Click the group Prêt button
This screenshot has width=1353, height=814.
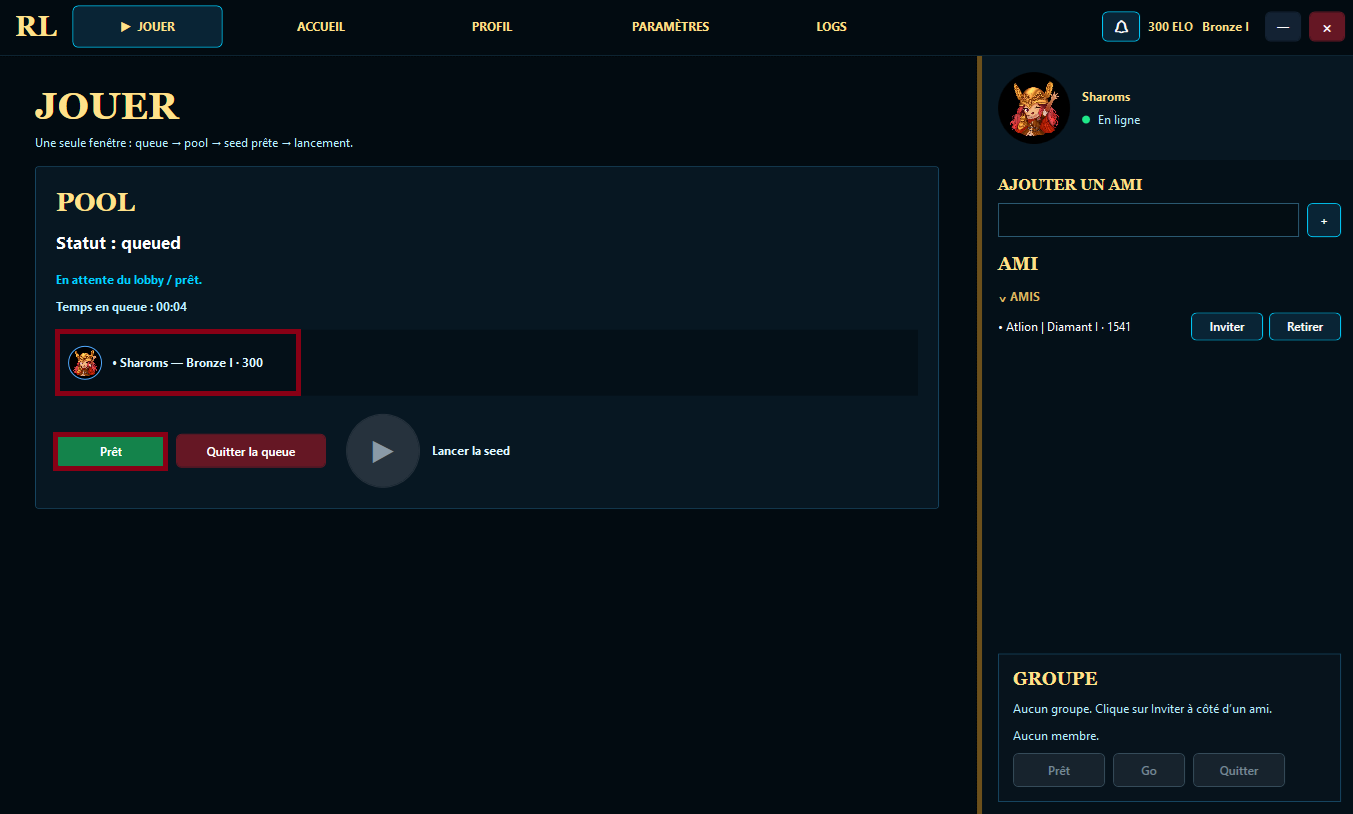click(1059, 770)
